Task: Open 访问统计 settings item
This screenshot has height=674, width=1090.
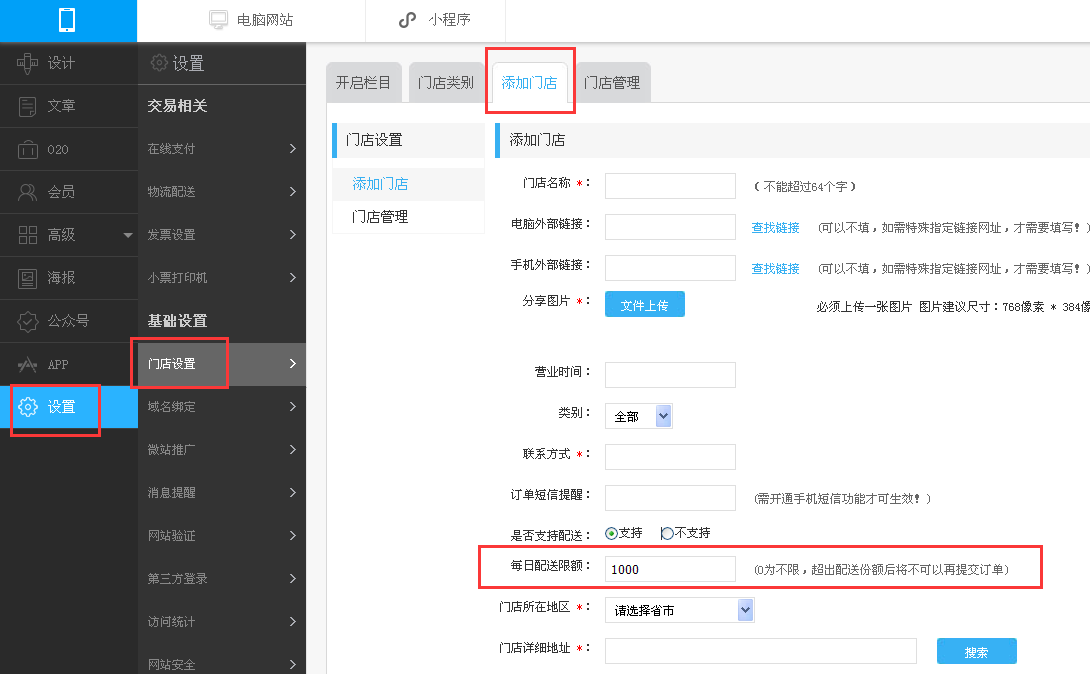Action: 222,622
